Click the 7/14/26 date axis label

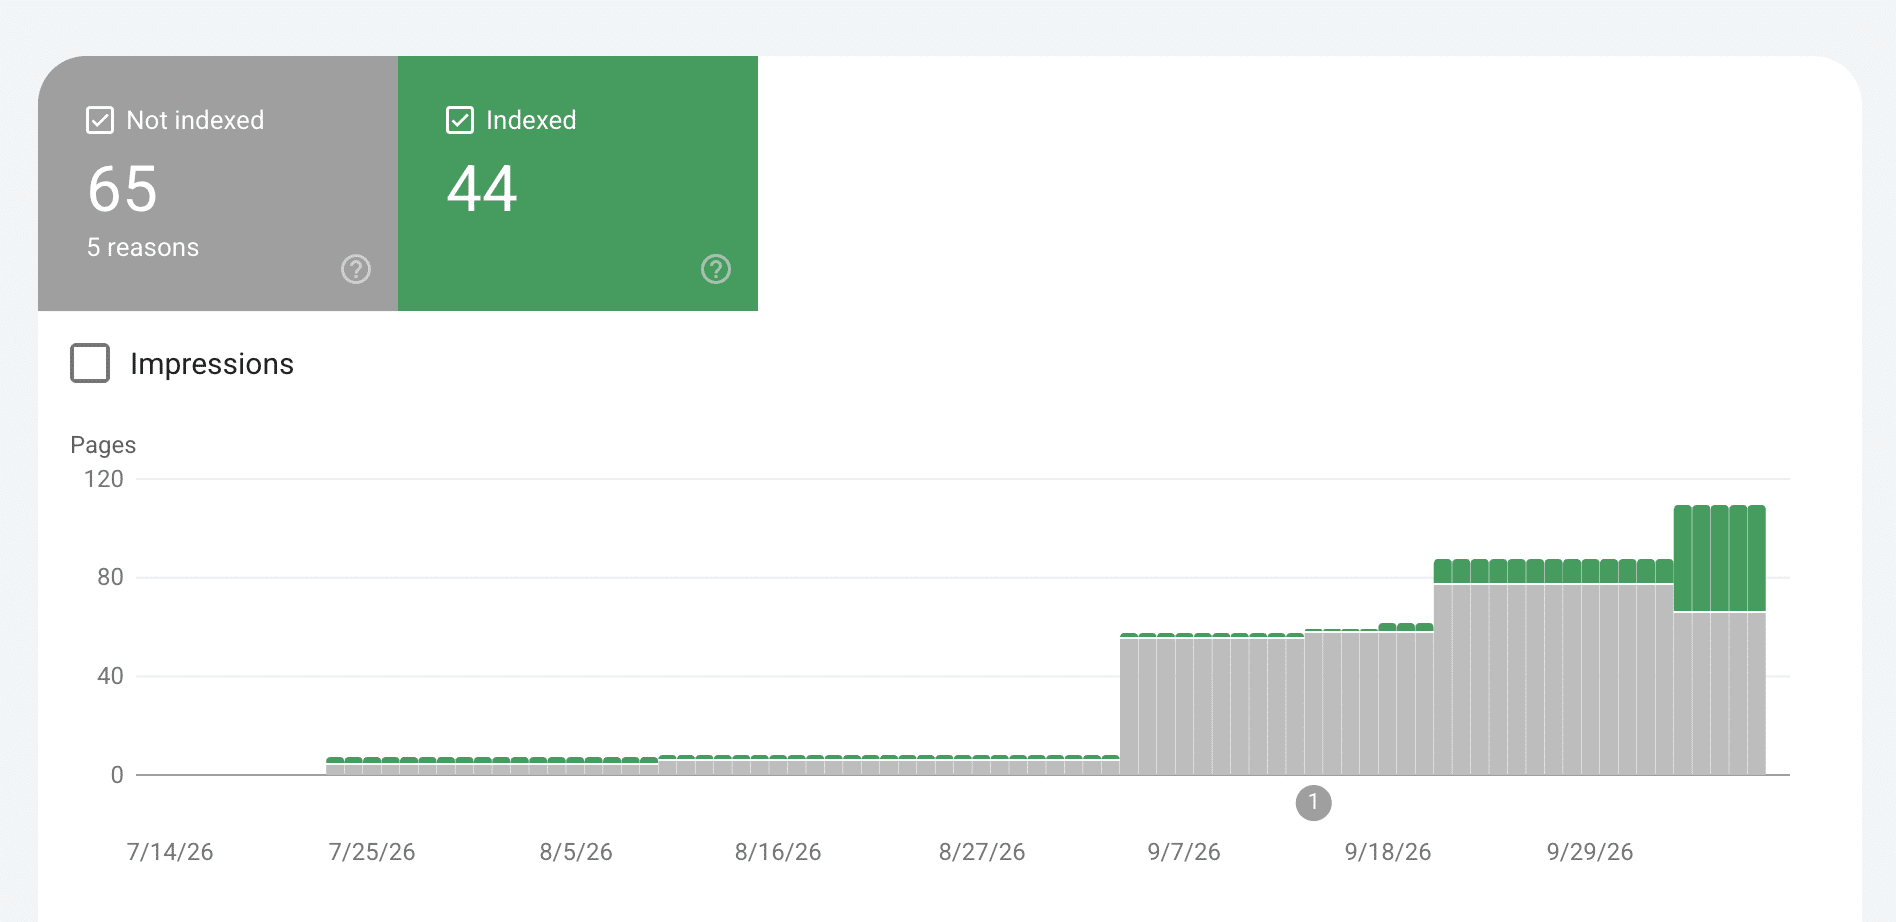click(170, 852)
